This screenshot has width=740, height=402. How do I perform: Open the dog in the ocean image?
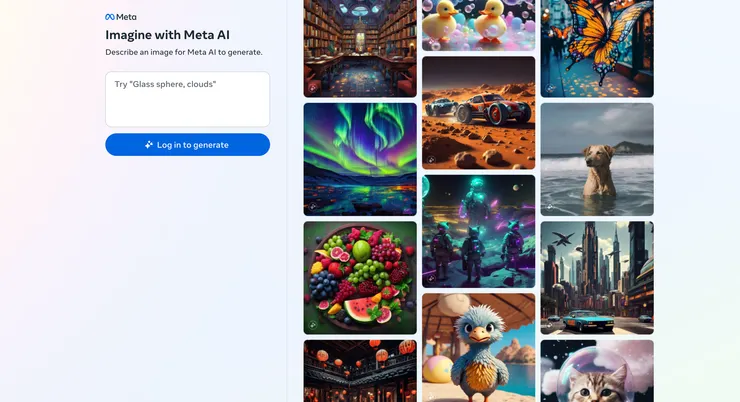597,159
